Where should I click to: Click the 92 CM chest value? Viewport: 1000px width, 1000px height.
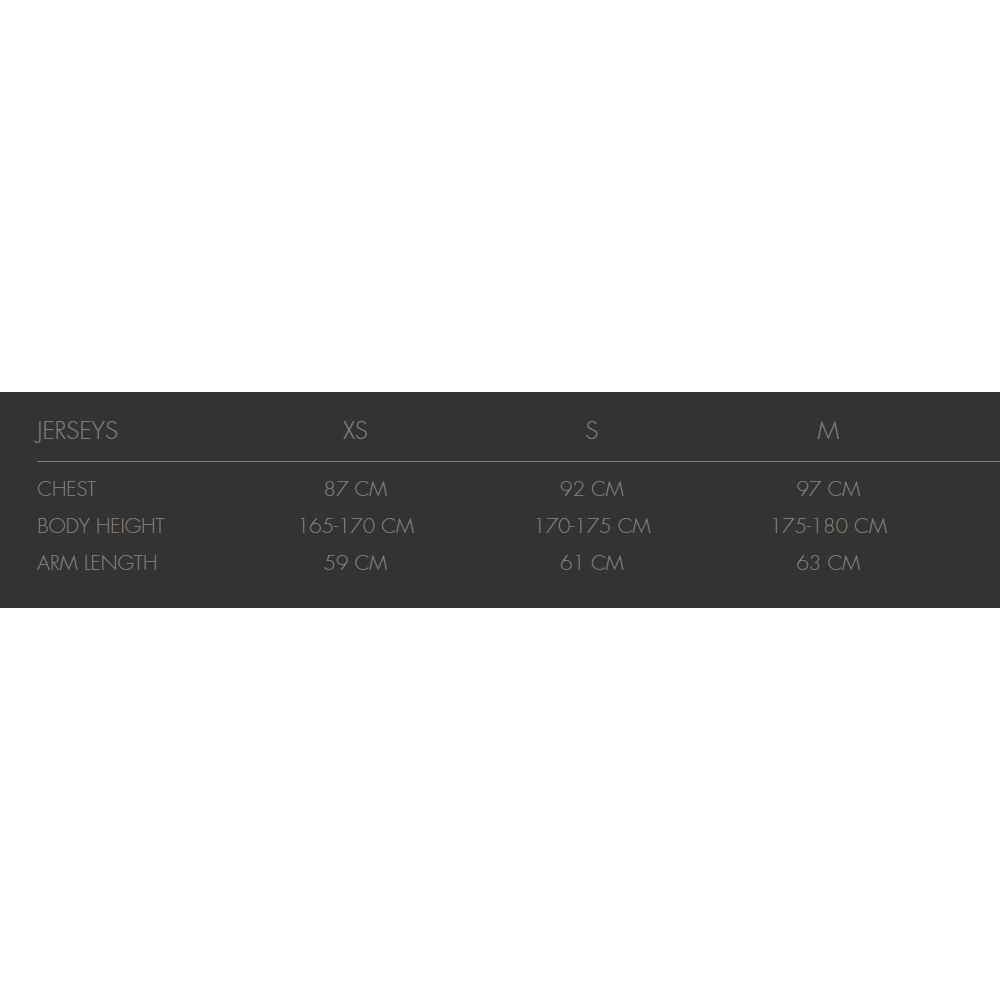pos(592,489)
